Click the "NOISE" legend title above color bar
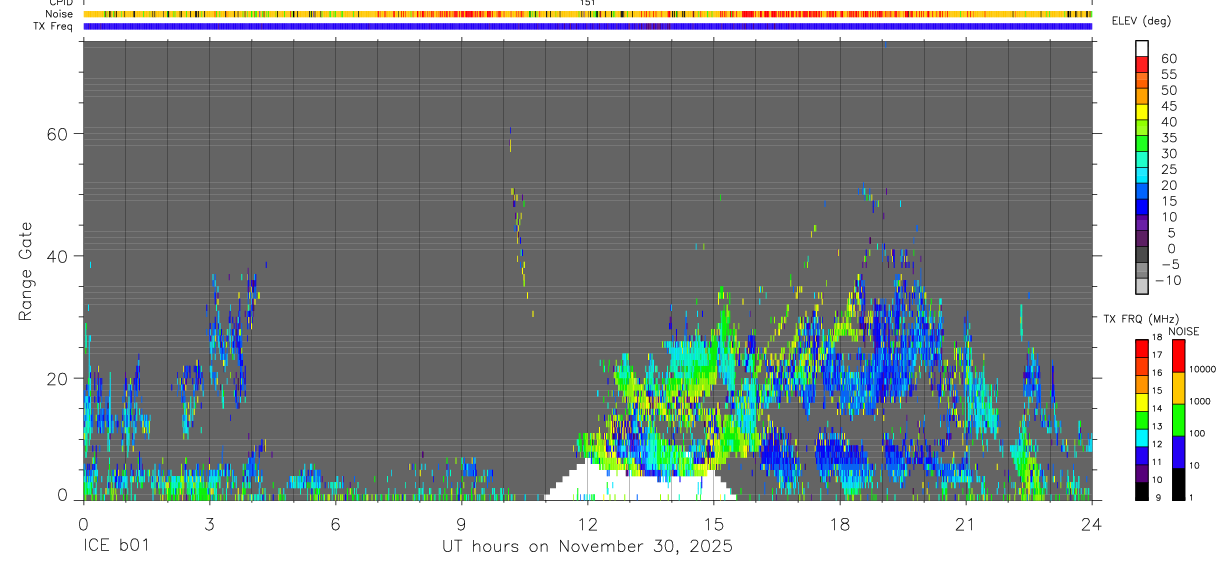 pyautogui.click(x=1184, y=331)
